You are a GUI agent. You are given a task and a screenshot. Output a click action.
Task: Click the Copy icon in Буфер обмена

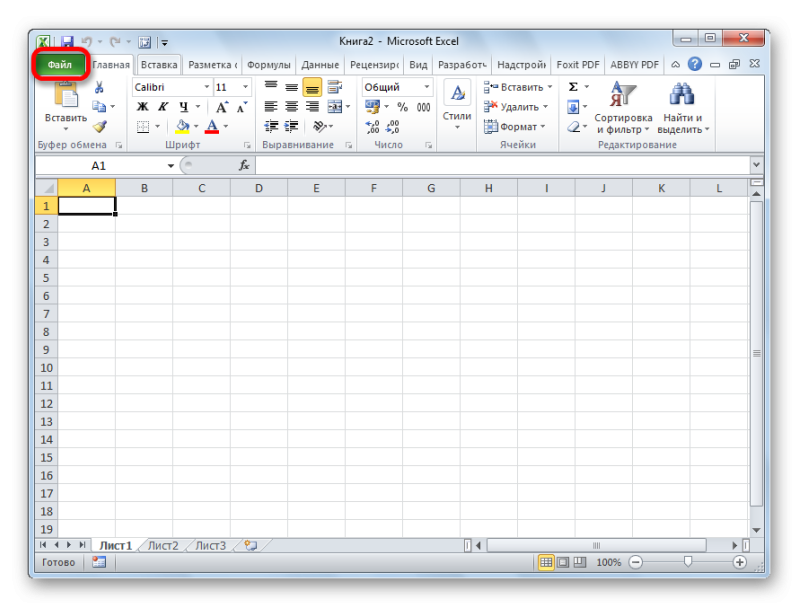pos(99,107)
